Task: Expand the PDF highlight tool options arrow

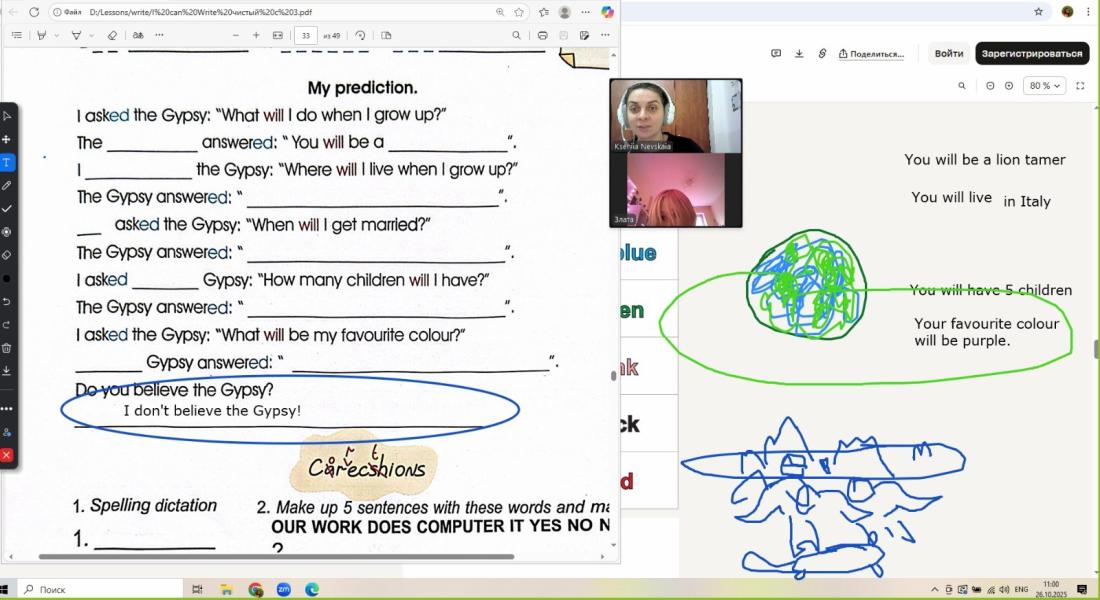Action: pos(57,35)
